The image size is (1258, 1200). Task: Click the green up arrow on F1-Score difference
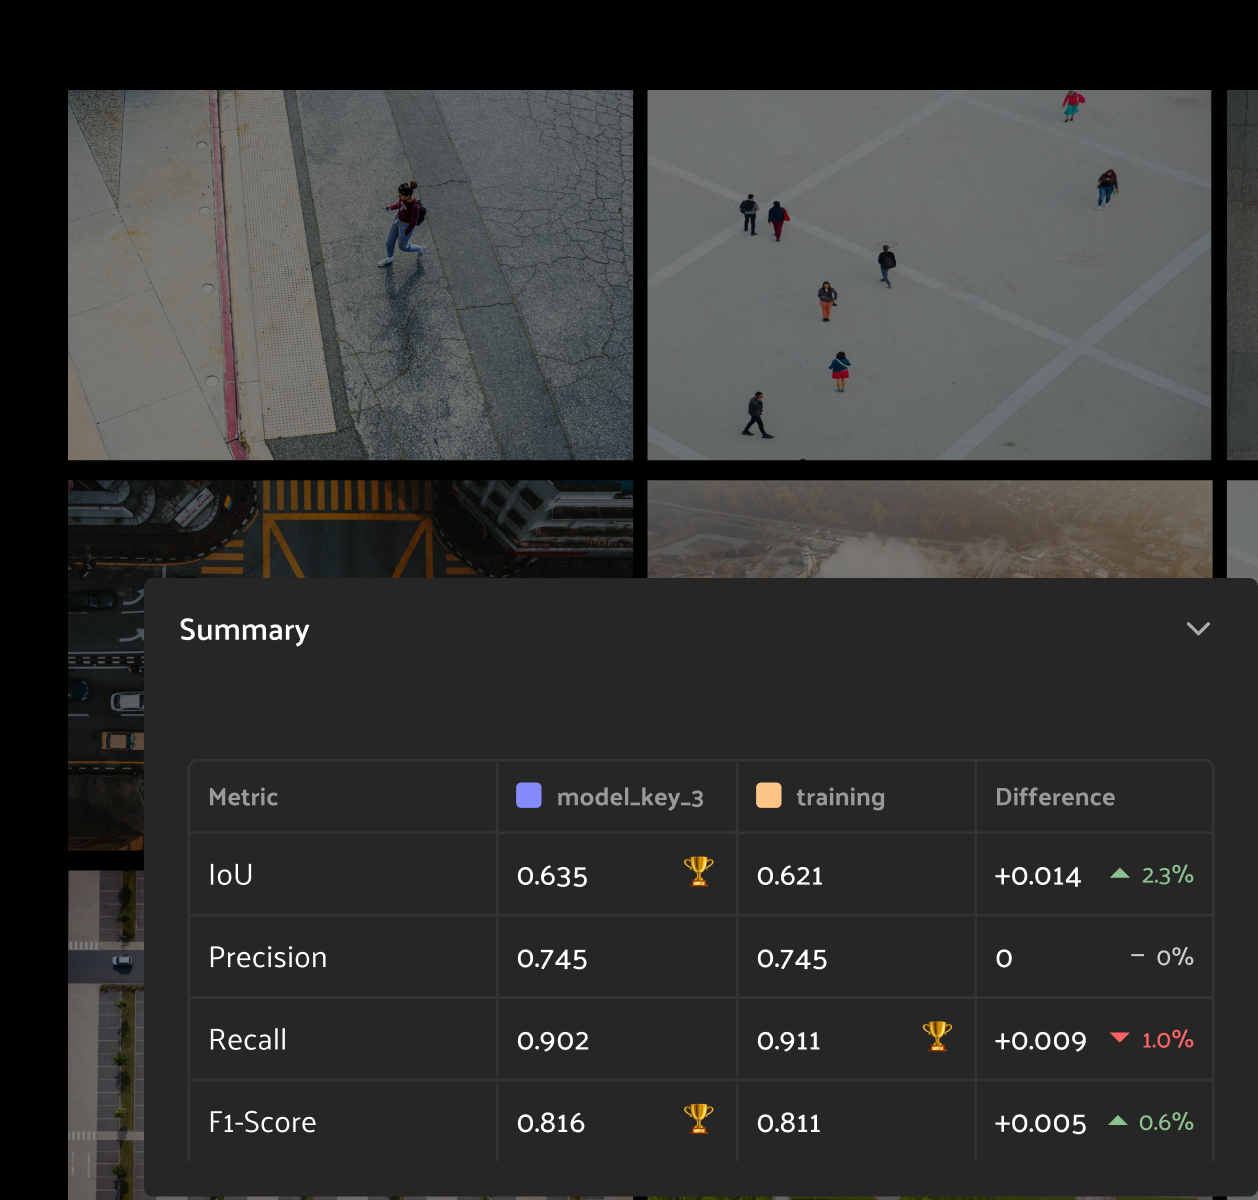[1119, 1121]
